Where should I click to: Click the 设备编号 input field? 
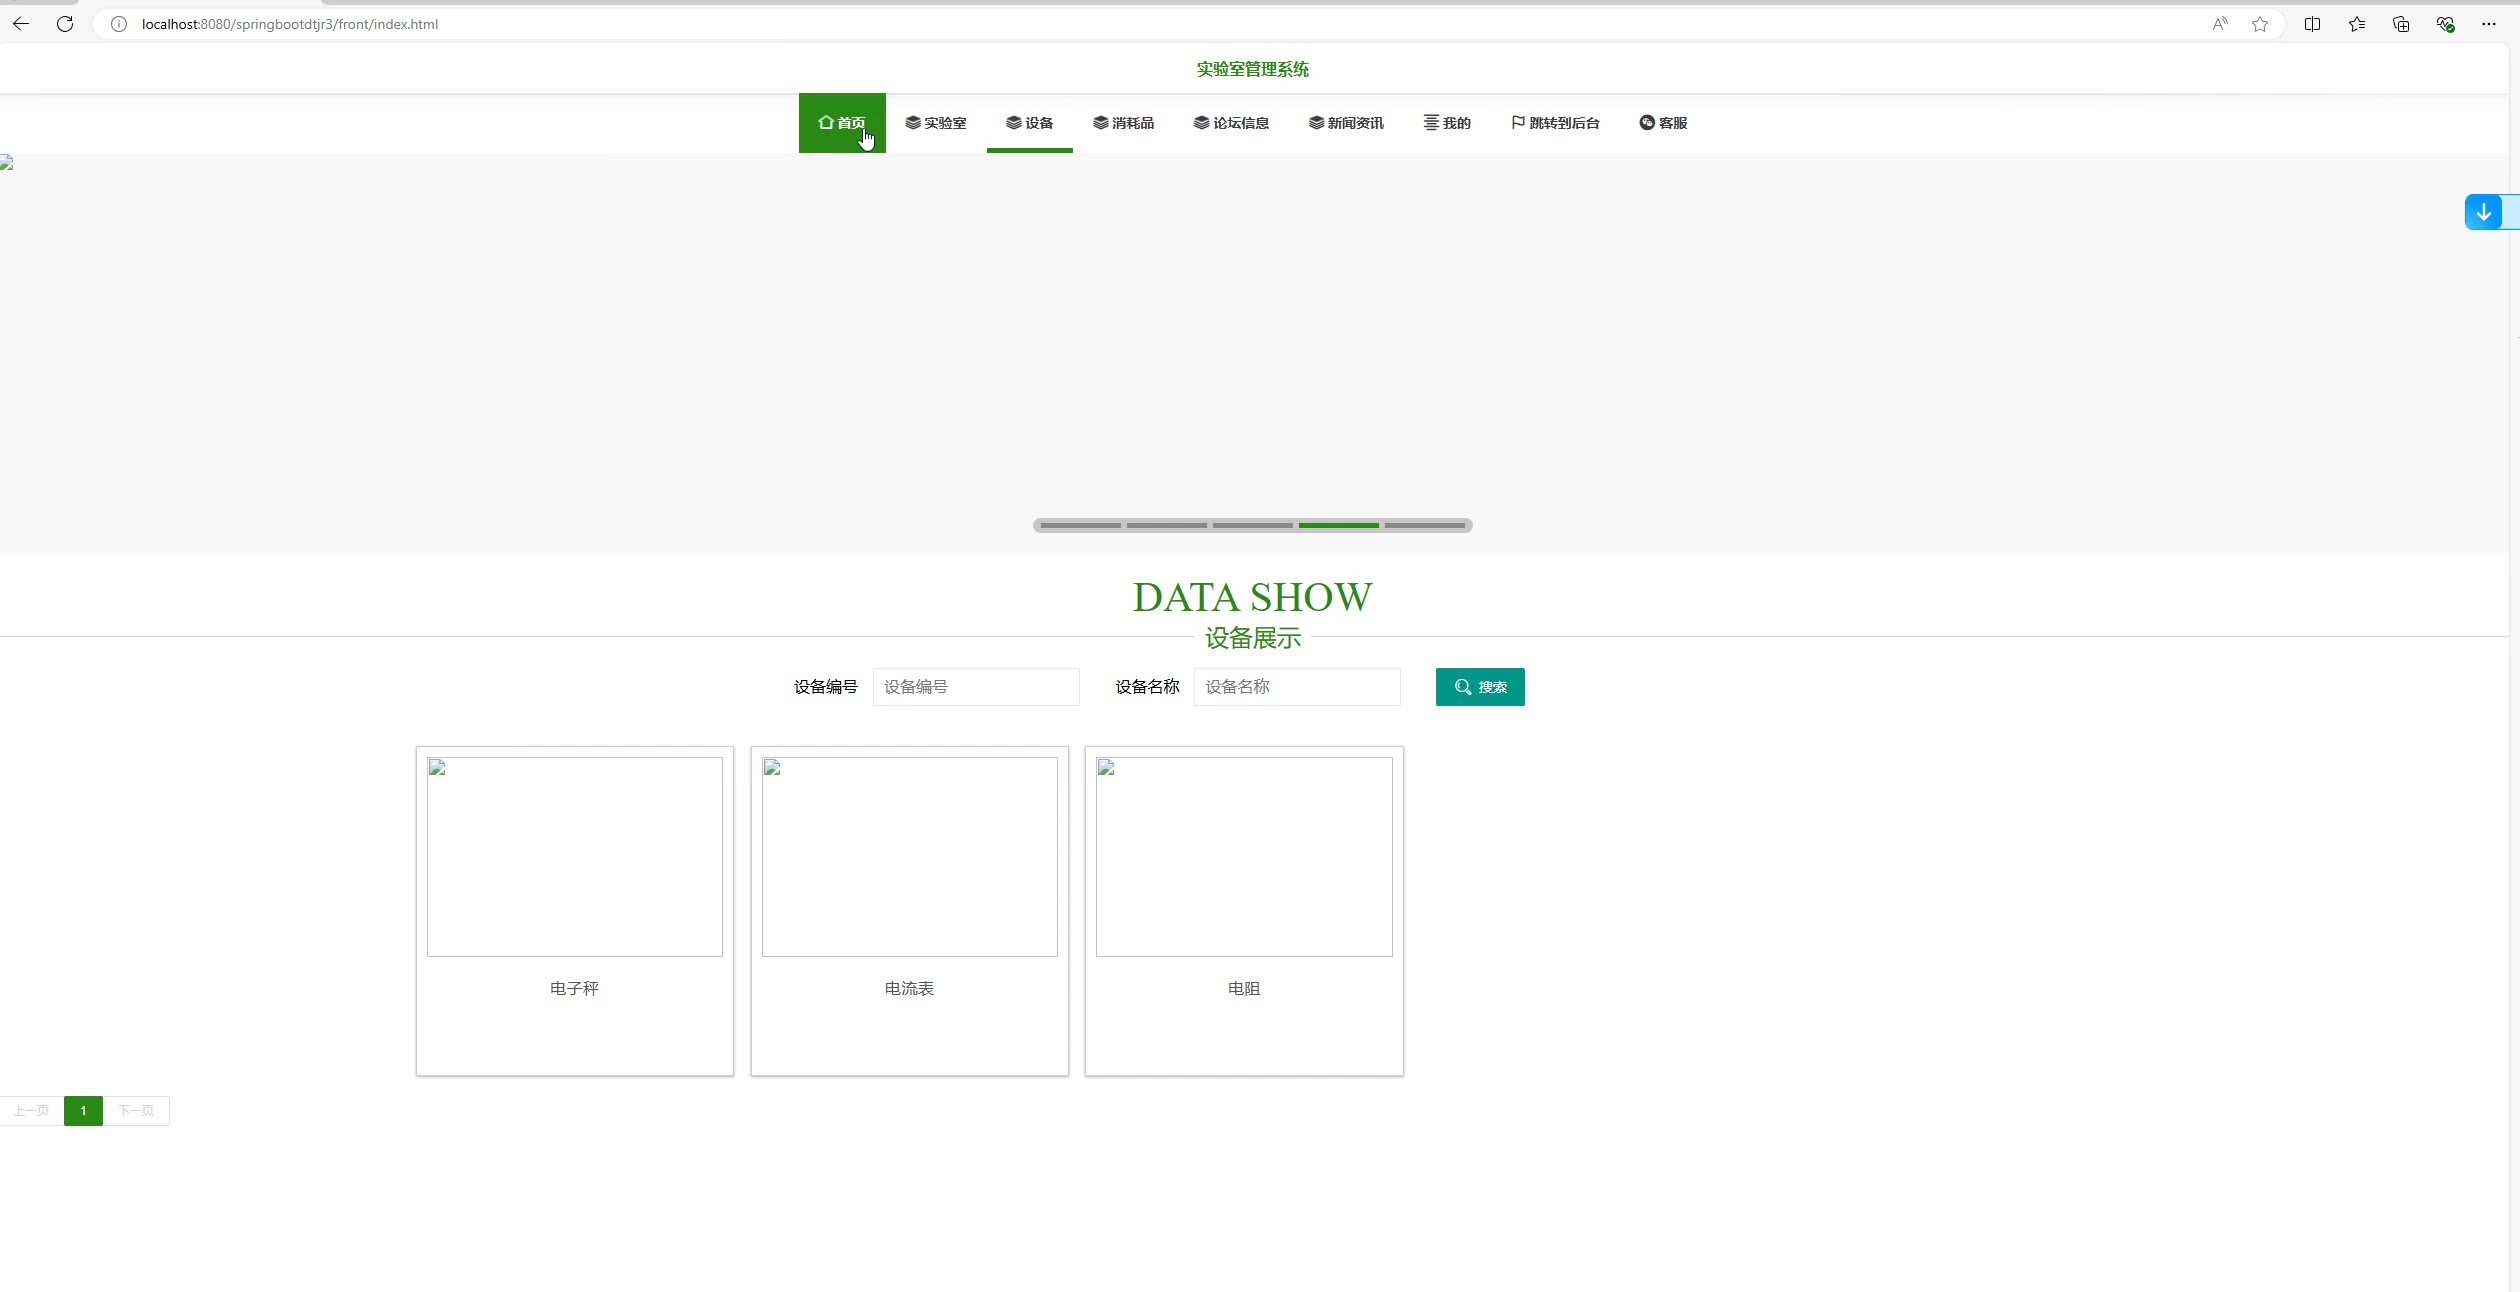(x=975, y=687)
